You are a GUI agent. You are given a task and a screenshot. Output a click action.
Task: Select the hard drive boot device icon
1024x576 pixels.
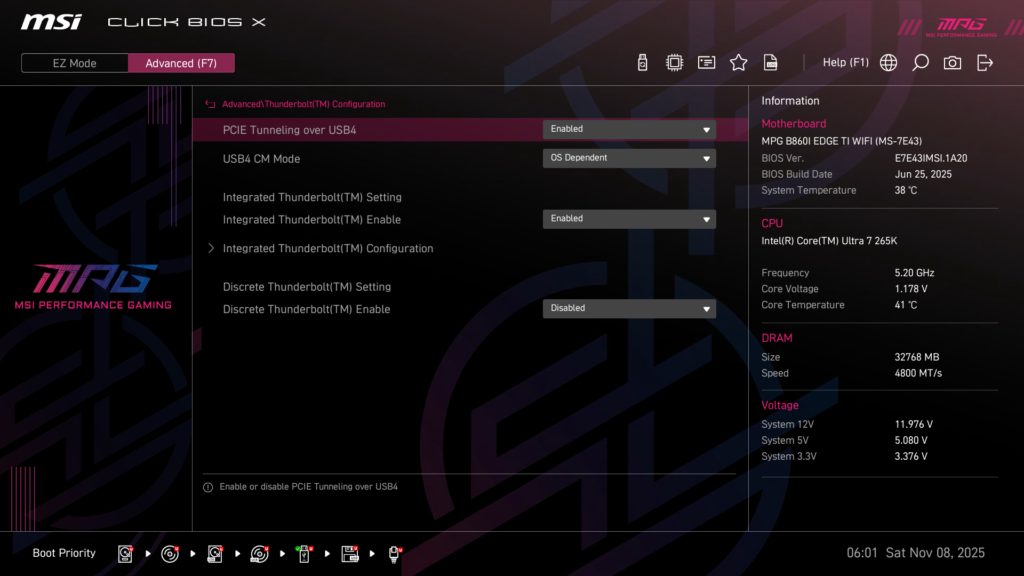point(125,552)
